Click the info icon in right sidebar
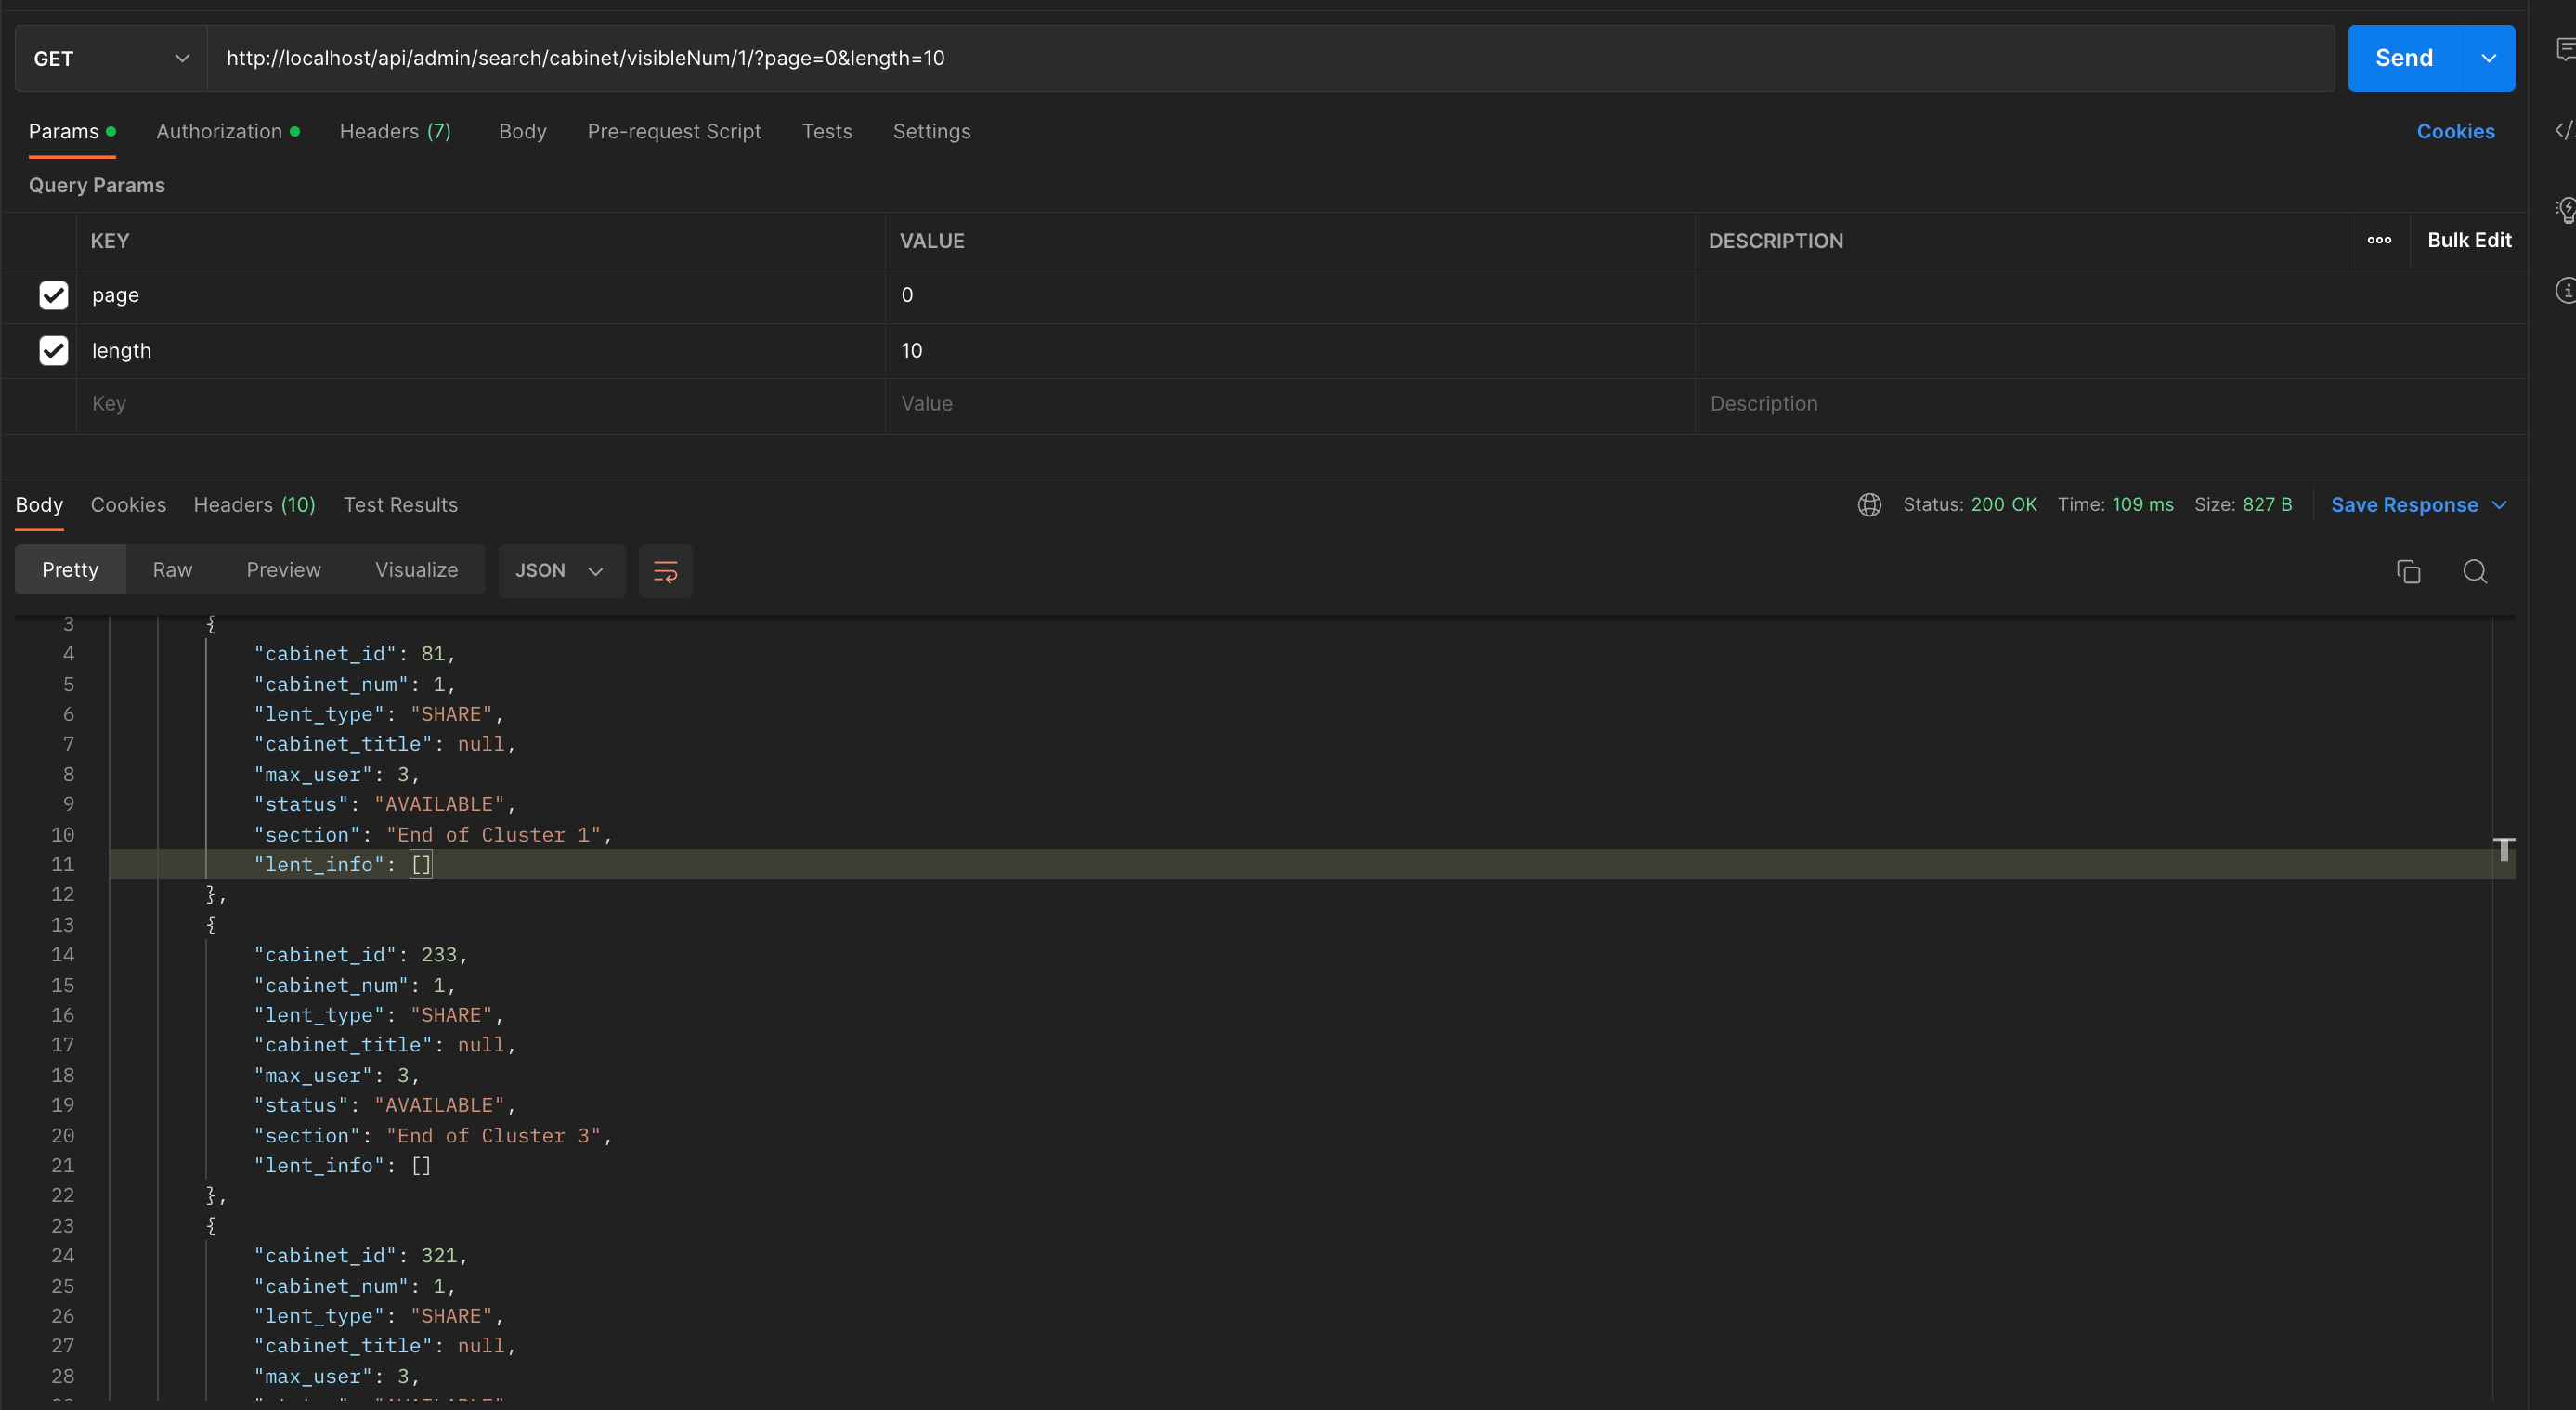The width and height of the screenshot is (2576, 1410). tap(2565, 290)
